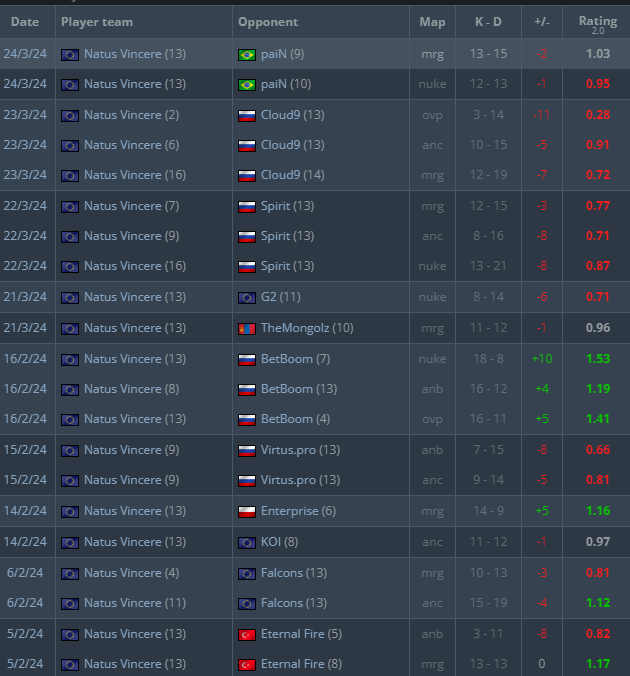Click the Czech flag beside Enterprise
Image resolution: width=630 pixels, height=676 pixels.
[247, 511]
